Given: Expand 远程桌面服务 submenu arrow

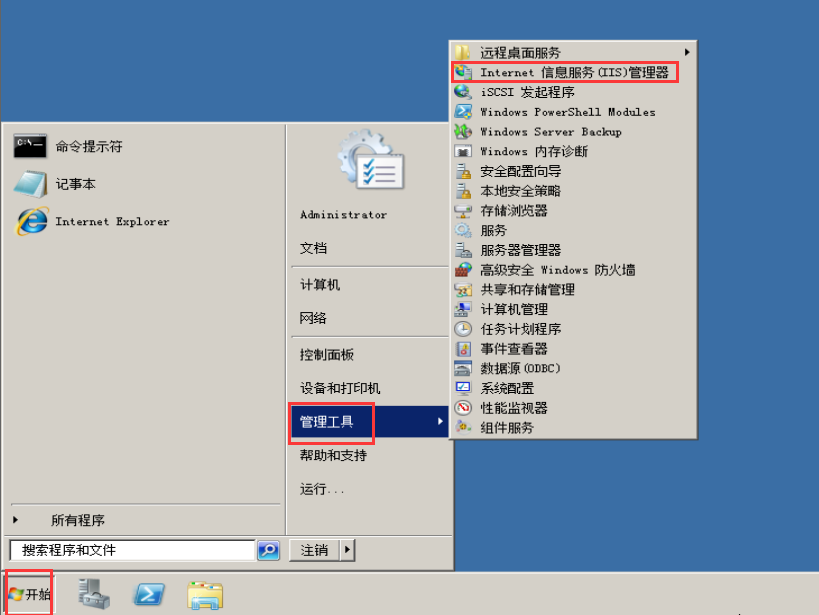Looking at the screenshot, I should click(x=687, y=52).
